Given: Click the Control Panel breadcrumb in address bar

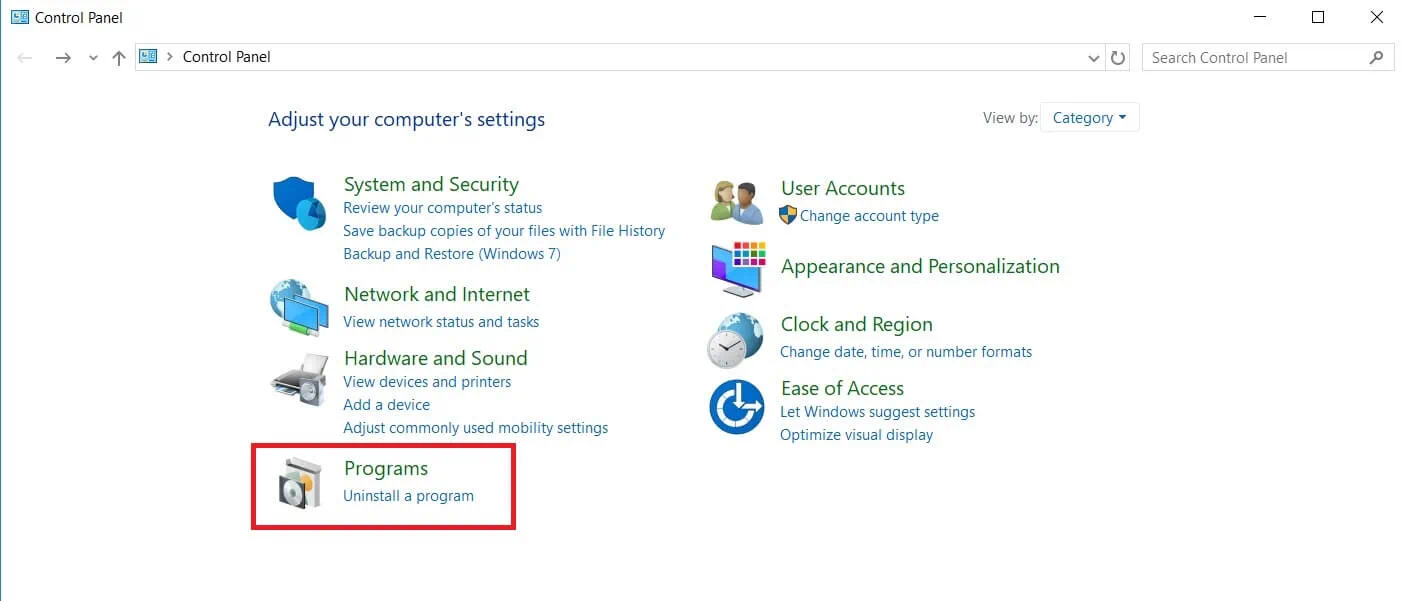Looking at the screenshot, I should click(x=226, y=57).
